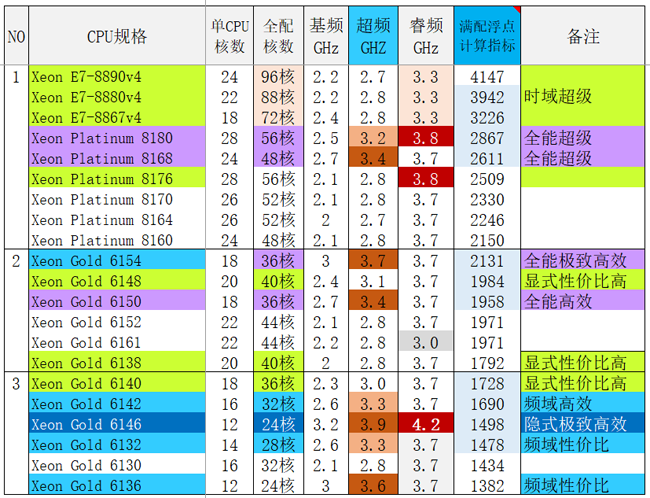This screenshot has width=650, height=498.
Task: Select the 全配核数 header cell
Action: pos(278,36)
